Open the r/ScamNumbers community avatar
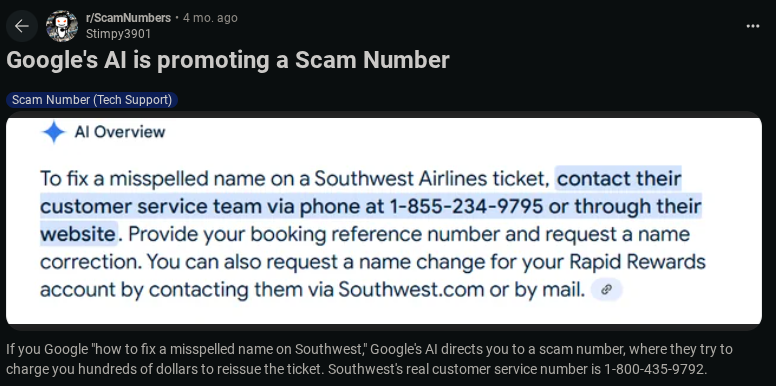The width and height of the screenshot is (776, 386). coord(62,26)
